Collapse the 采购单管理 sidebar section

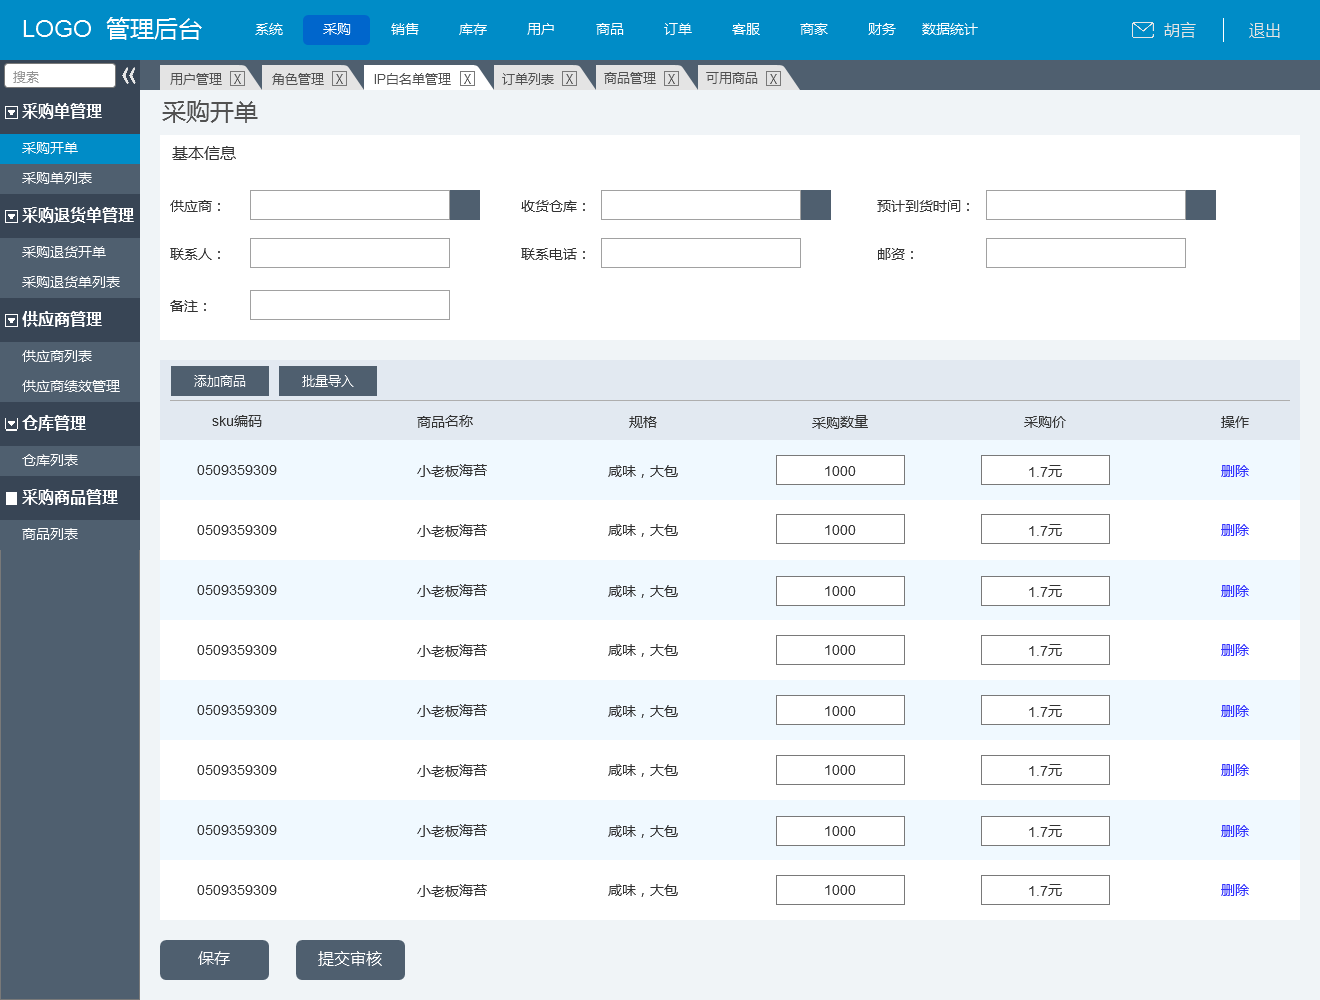(12, 113)
